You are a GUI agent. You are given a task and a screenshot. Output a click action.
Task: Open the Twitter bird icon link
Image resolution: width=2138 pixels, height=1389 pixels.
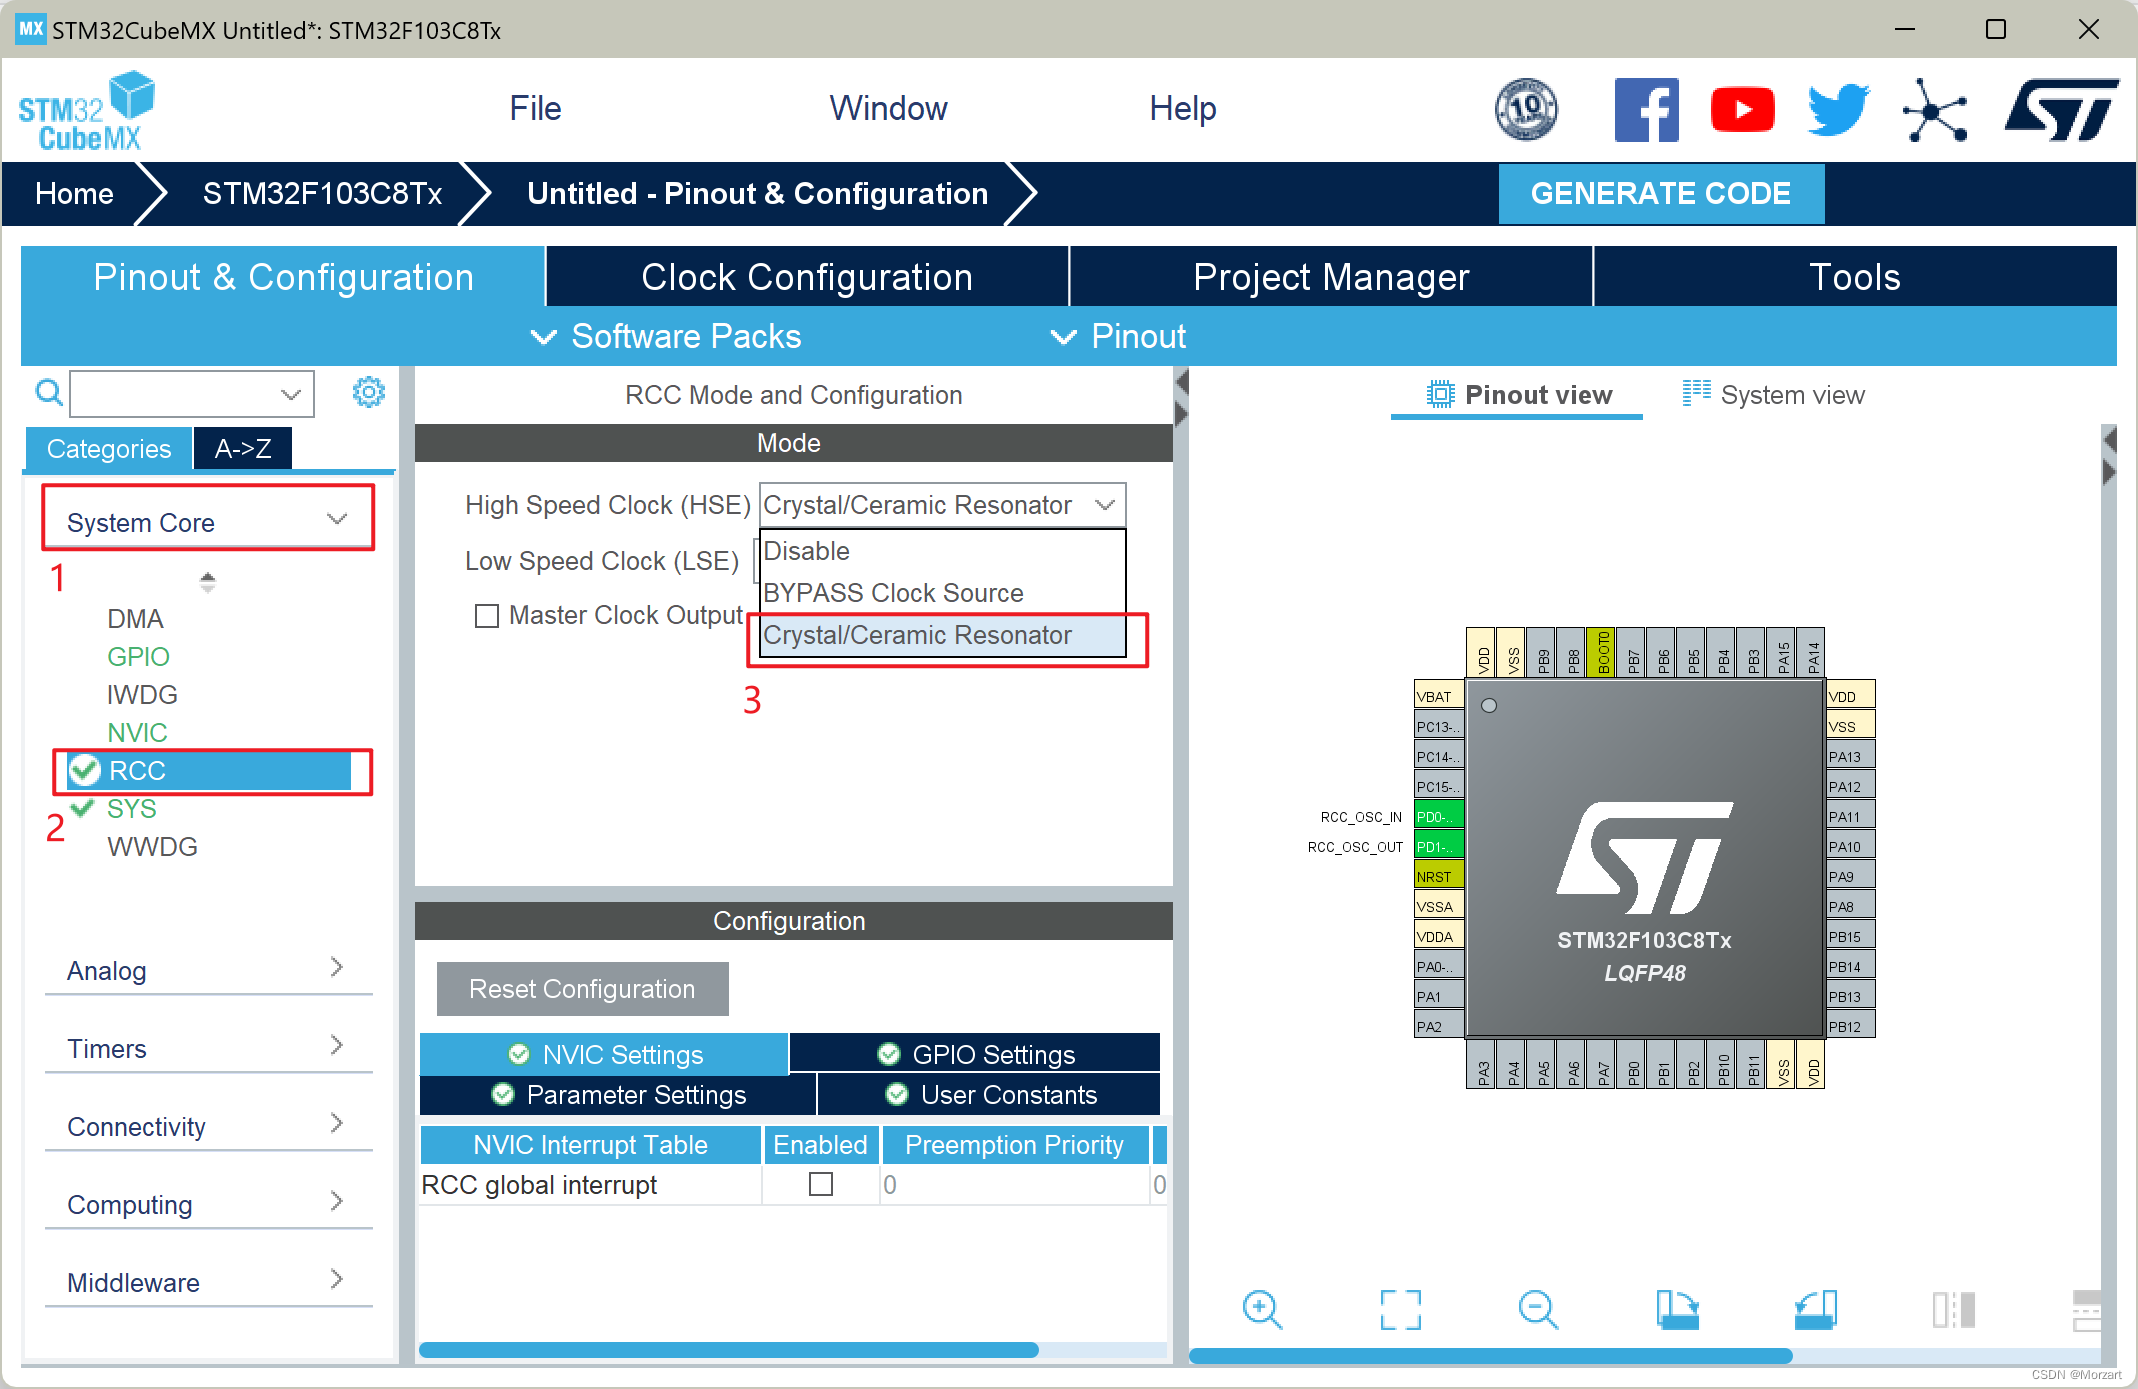coord(1838,109)
